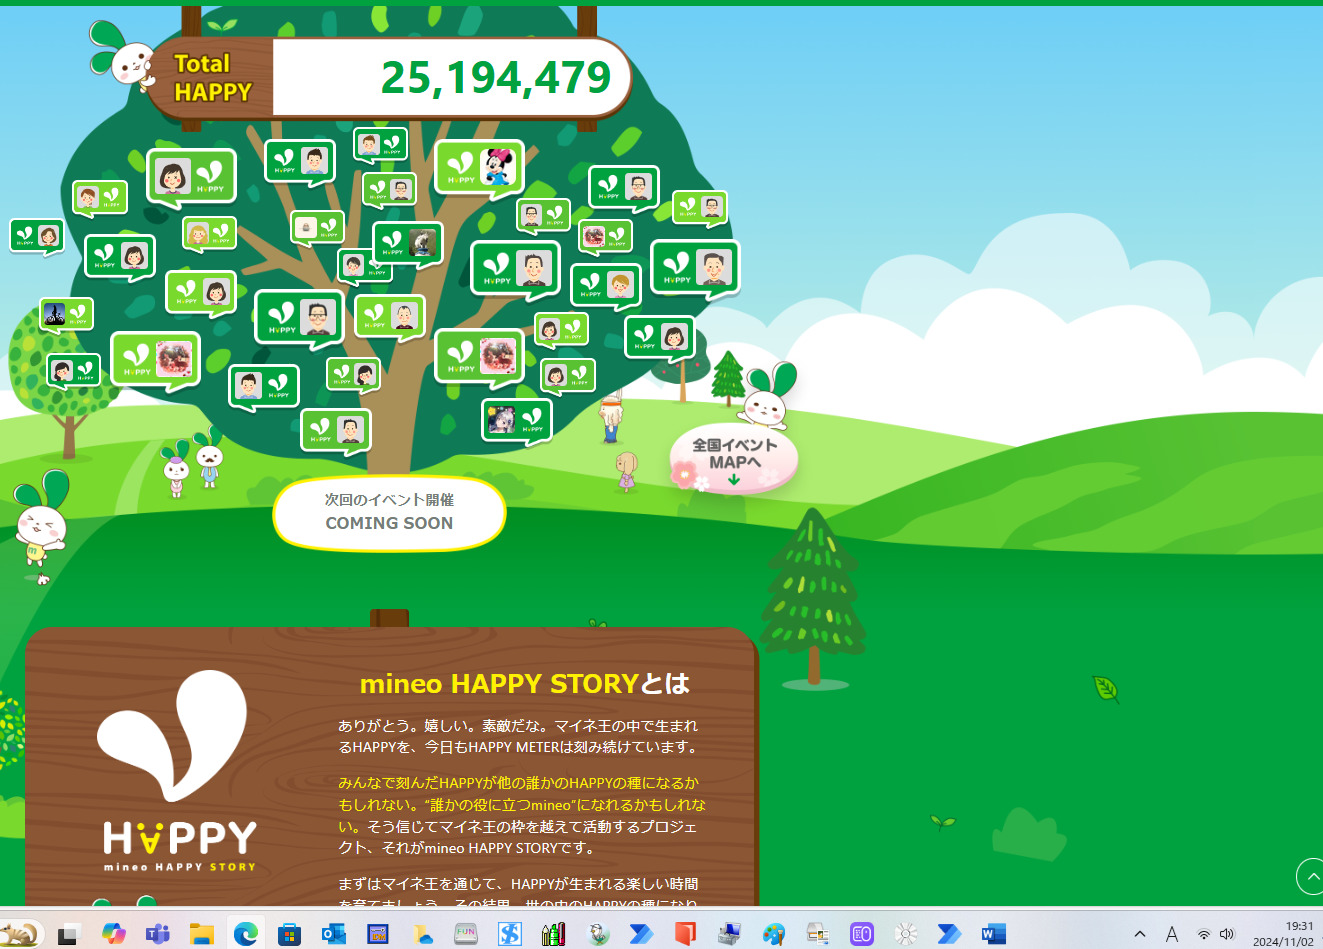Launch Paint from the taskbar
1323x949 pixels.
pyautogui.click(x=773, y=934)
